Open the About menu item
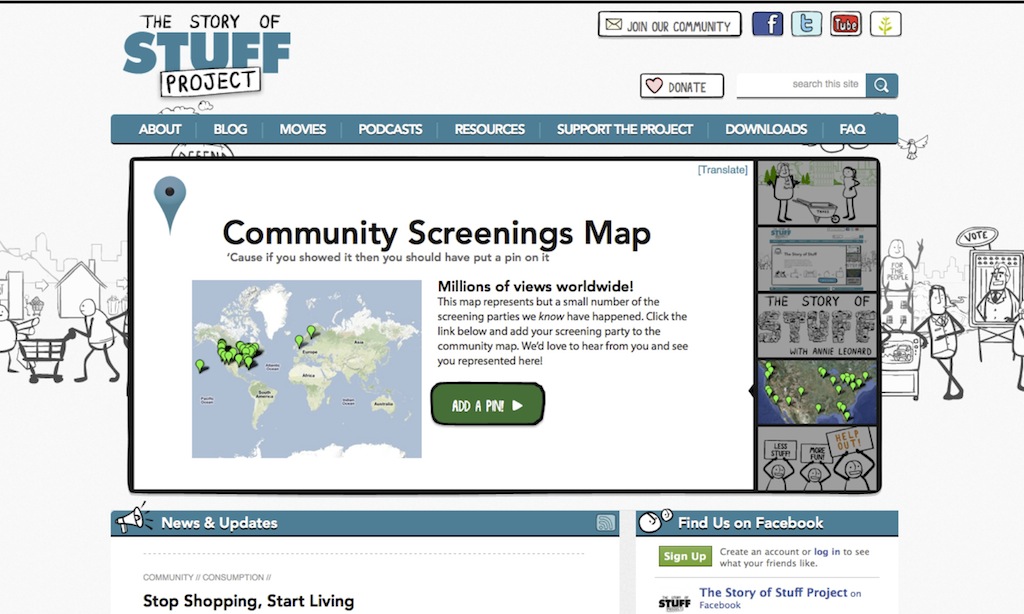1024x614 pixels. click(x=159, y=129)
